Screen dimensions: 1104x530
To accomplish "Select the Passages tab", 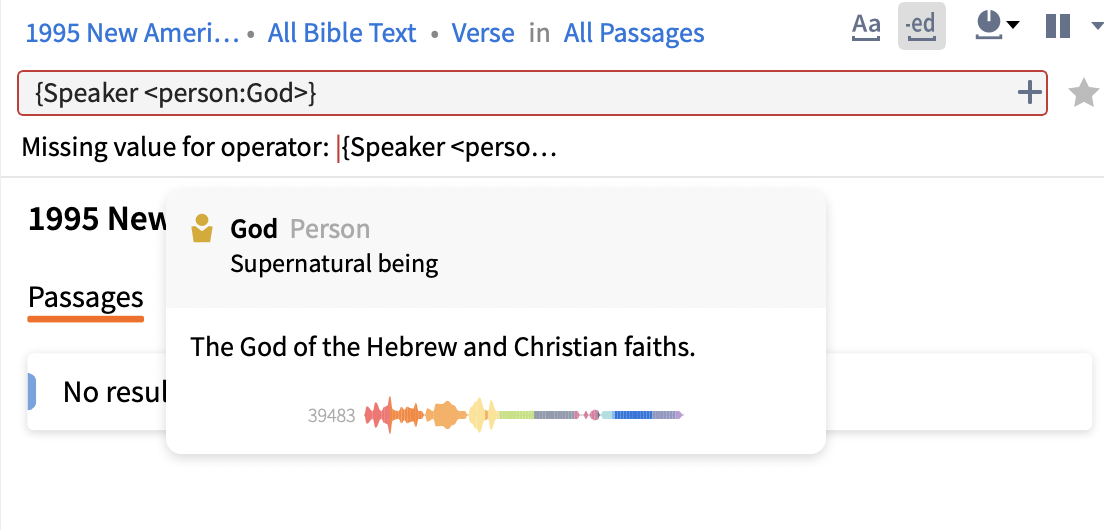I will click(x=86, y=297).
